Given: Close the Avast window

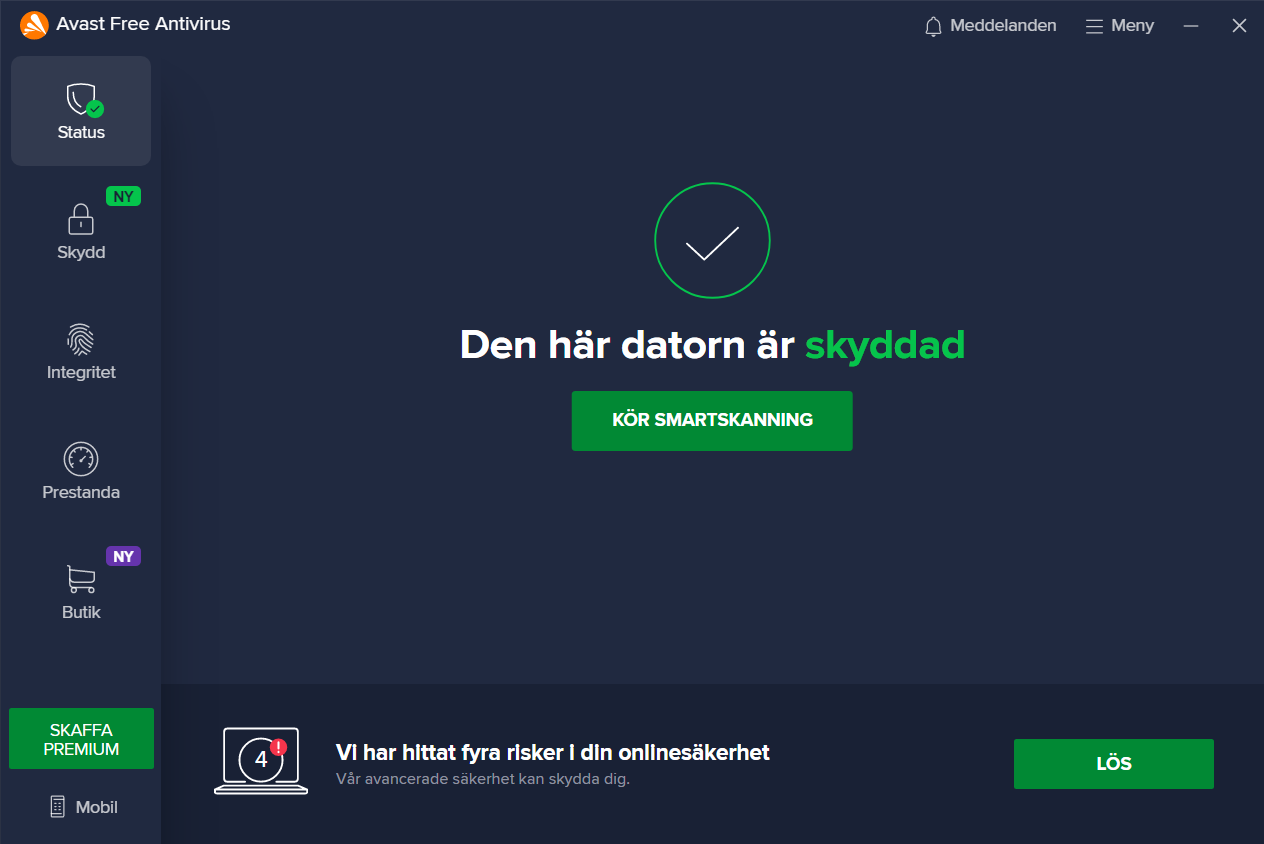Looking at the screenshot, I should tap(1239, 26).
